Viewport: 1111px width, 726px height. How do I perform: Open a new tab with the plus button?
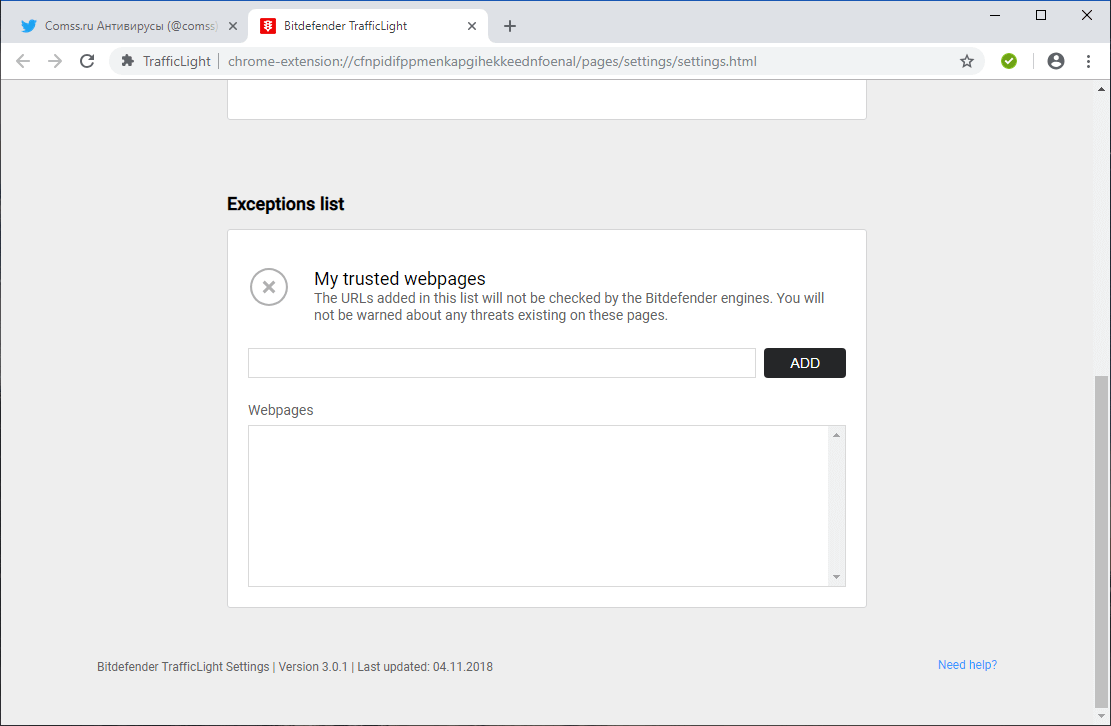(x=509, y=26)
